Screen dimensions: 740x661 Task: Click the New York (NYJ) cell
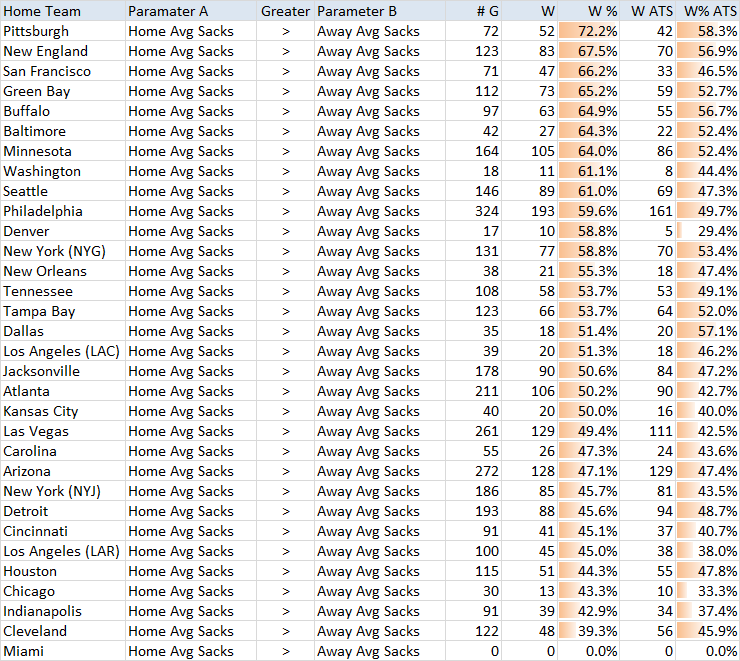[x=63, y=491]
